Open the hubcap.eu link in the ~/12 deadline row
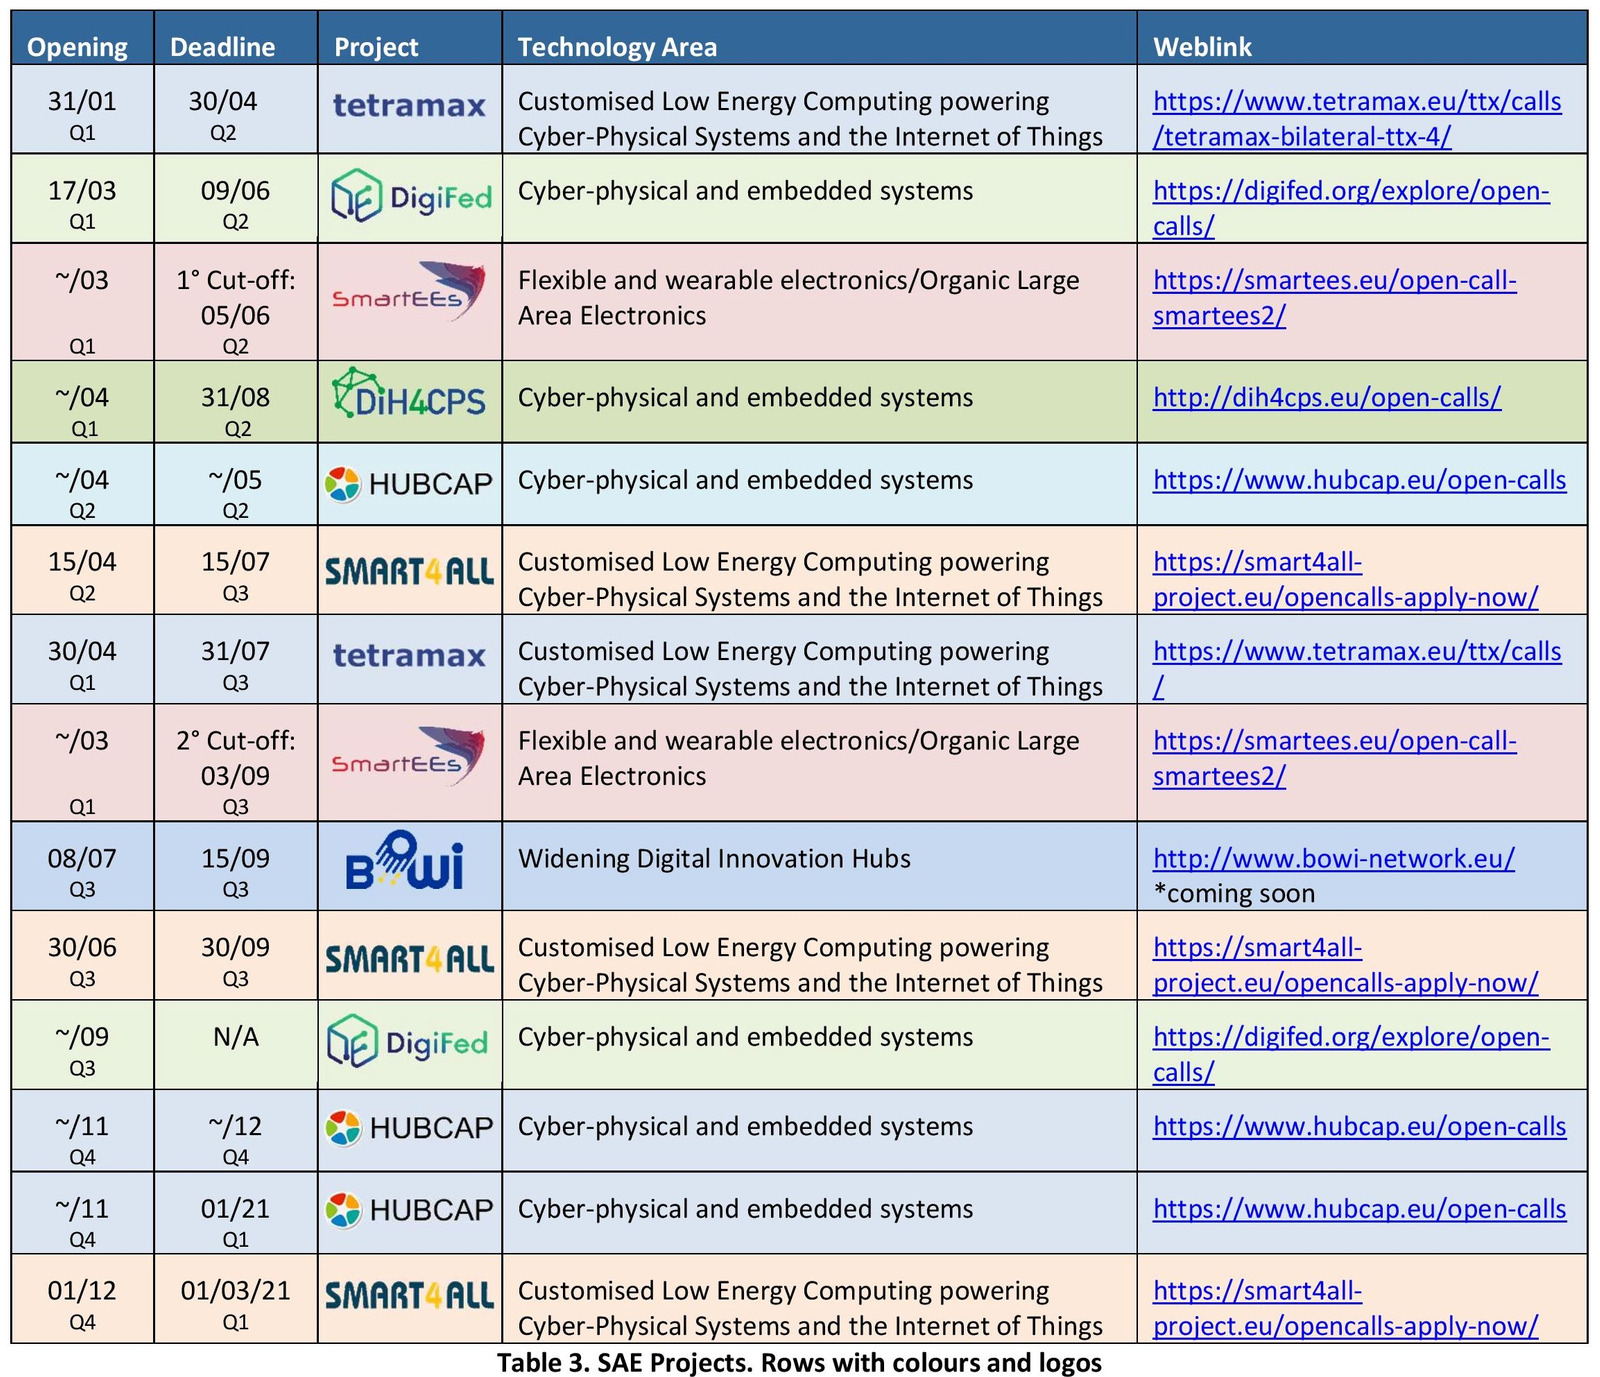Image resolution: width=1600 pixels, height=1377 pixels. (x=1360, y=1126)
